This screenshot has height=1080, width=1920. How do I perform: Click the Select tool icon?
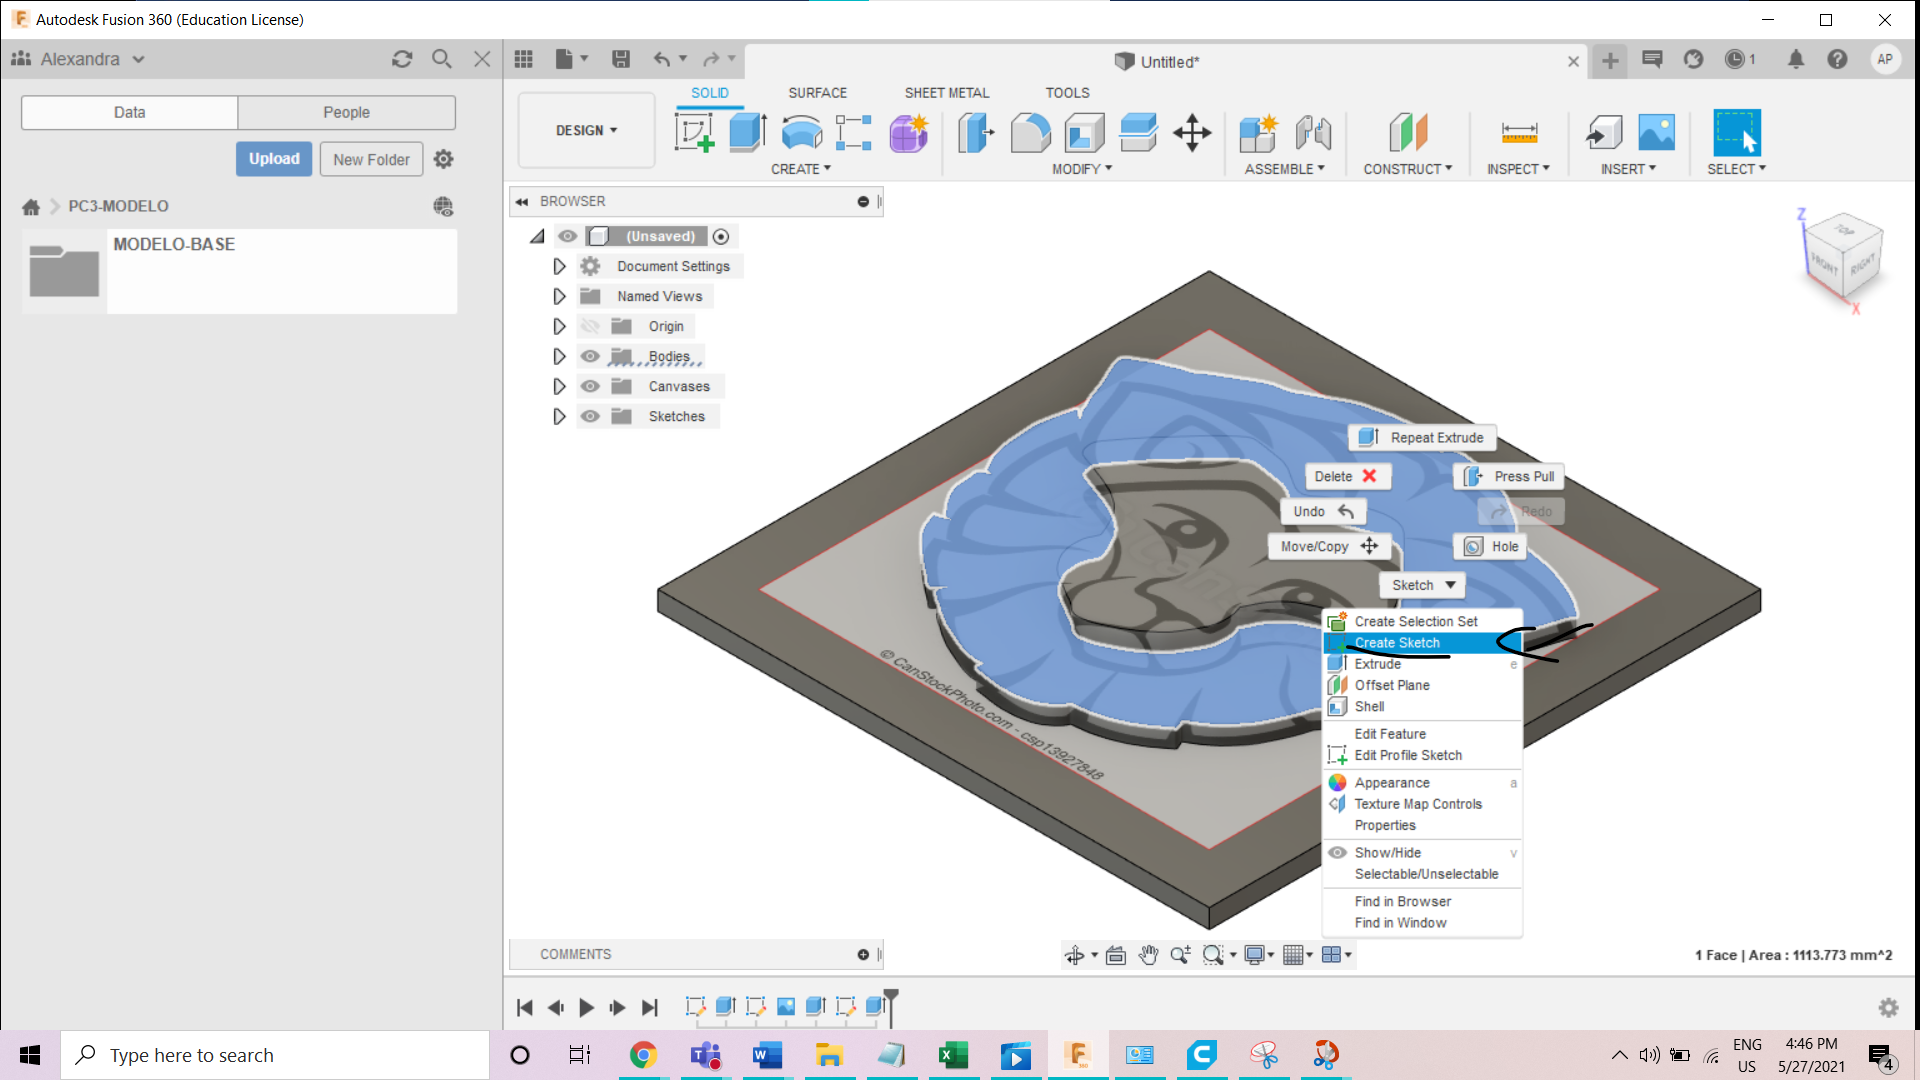click(1737, 132)
